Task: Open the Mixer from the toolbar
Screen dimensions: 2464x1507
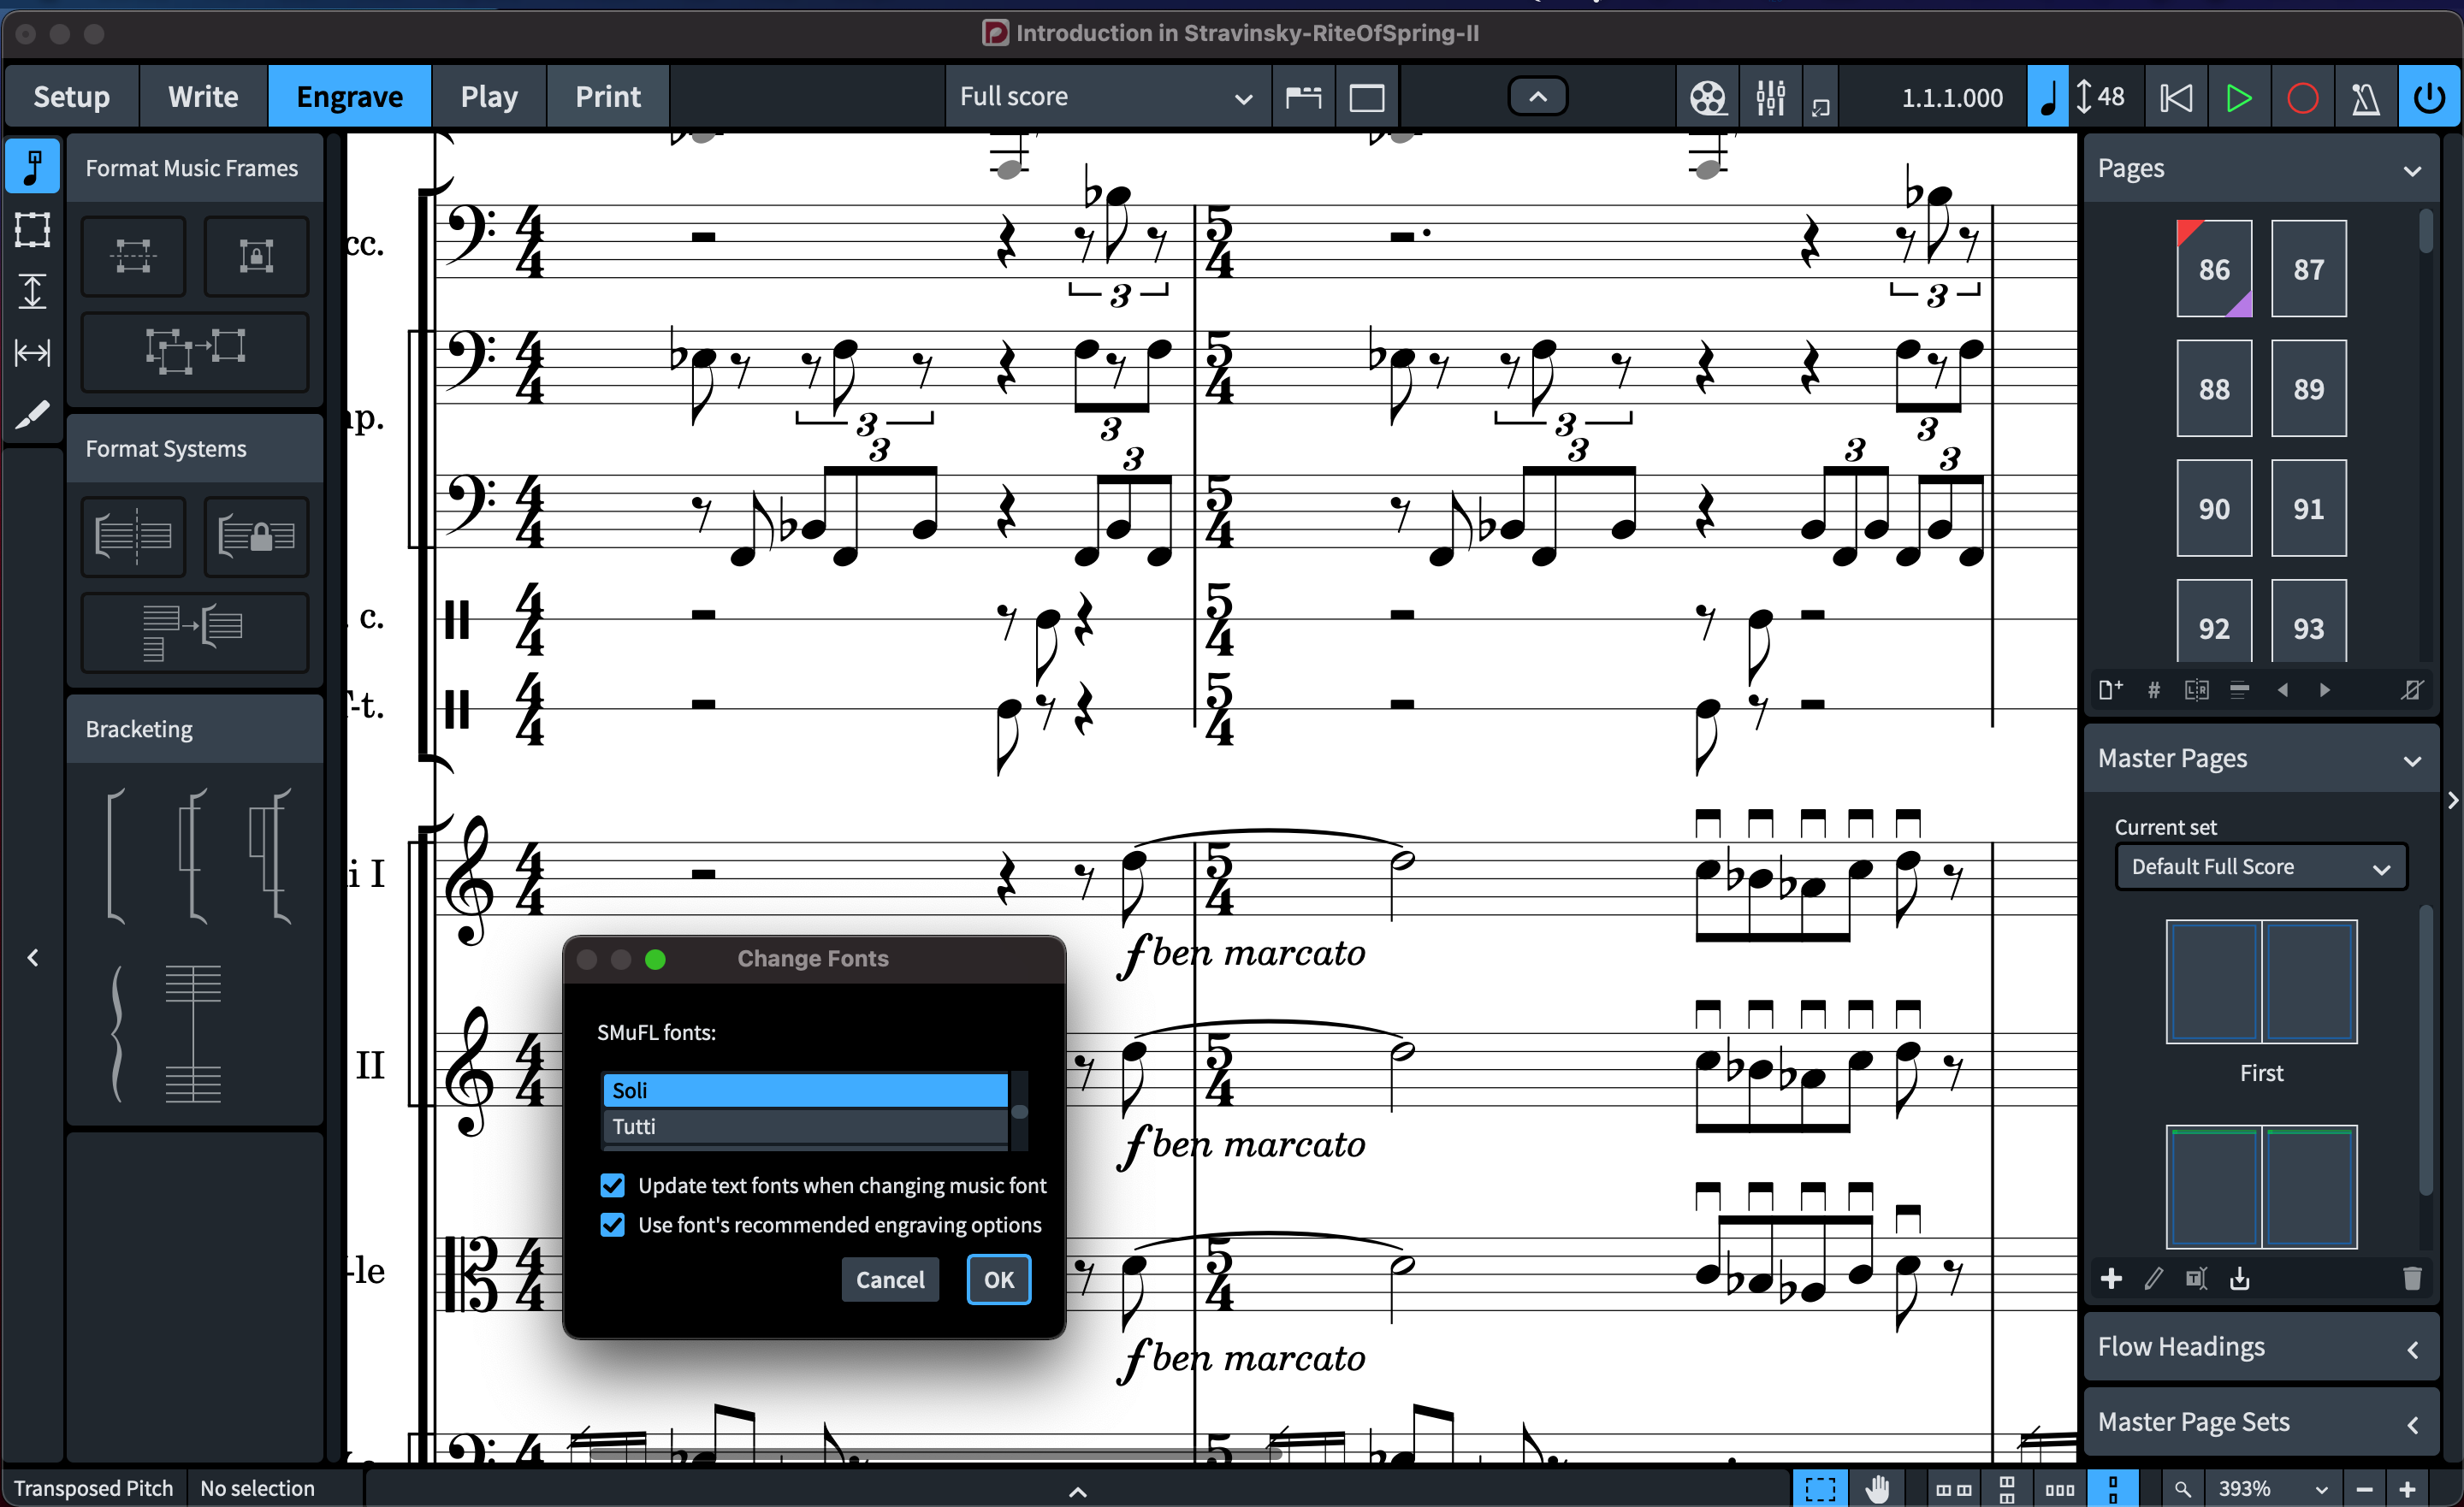Action: click(1770, 97)
